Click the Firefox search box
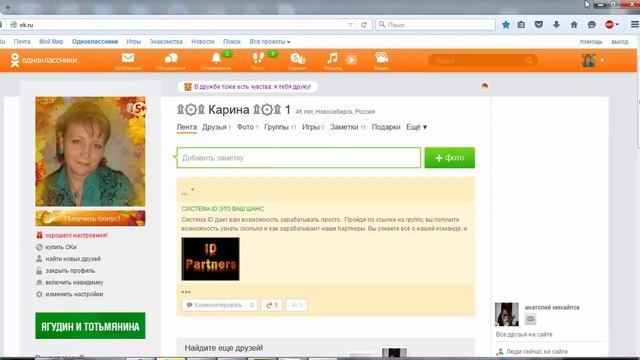 435,25
